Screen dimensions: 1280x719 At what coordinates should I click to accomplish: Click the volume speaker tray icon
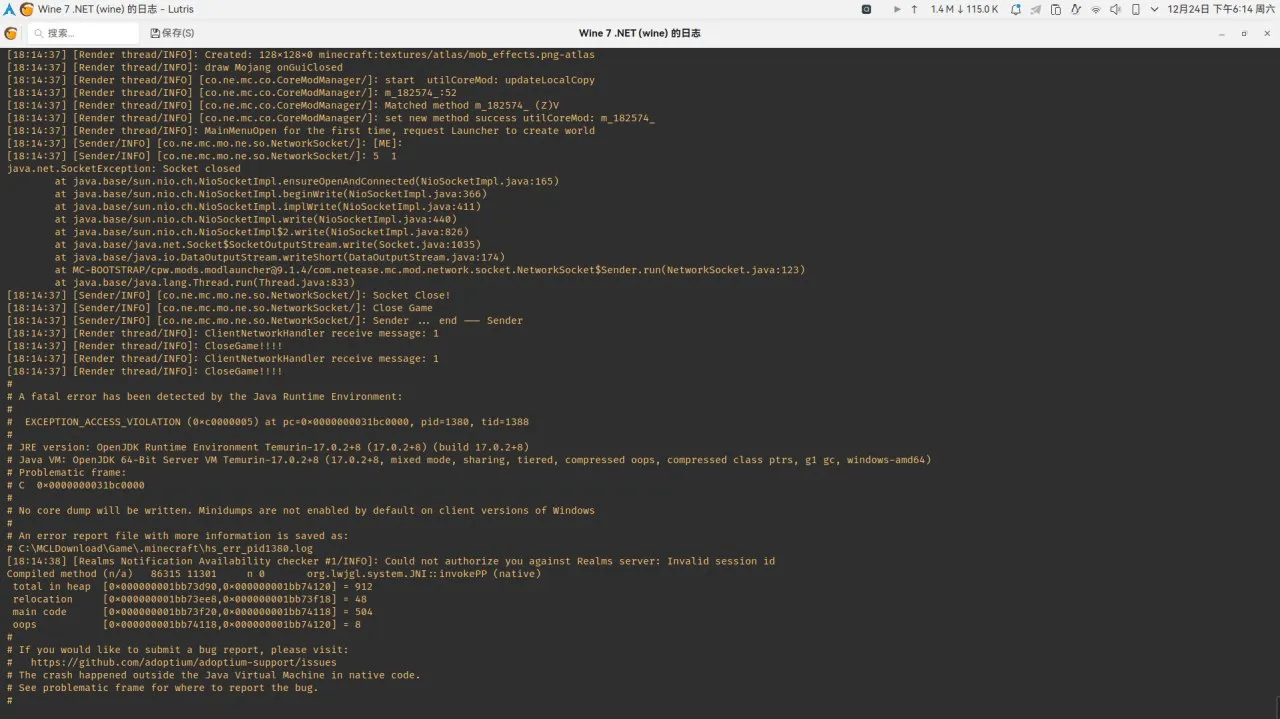pyautogui.click(x=1116, y=9)
